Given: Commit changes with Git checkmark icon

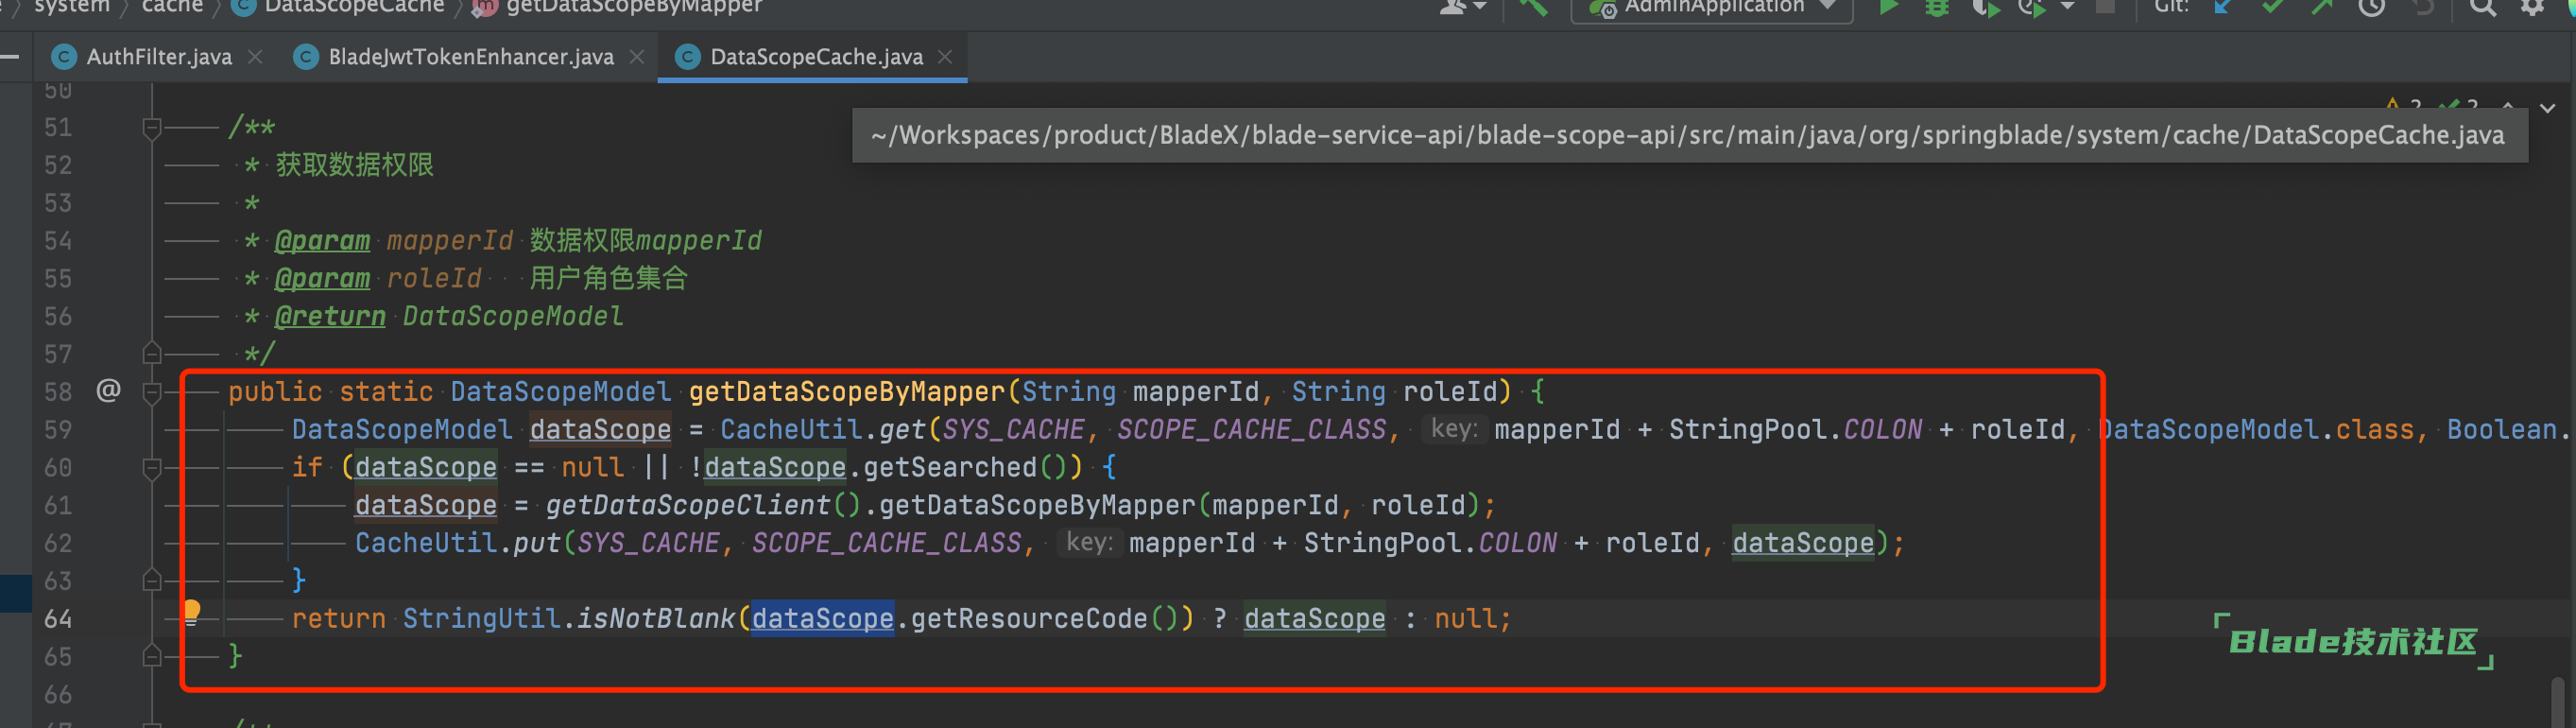Looking at the screenshot, I should 2273,7.
